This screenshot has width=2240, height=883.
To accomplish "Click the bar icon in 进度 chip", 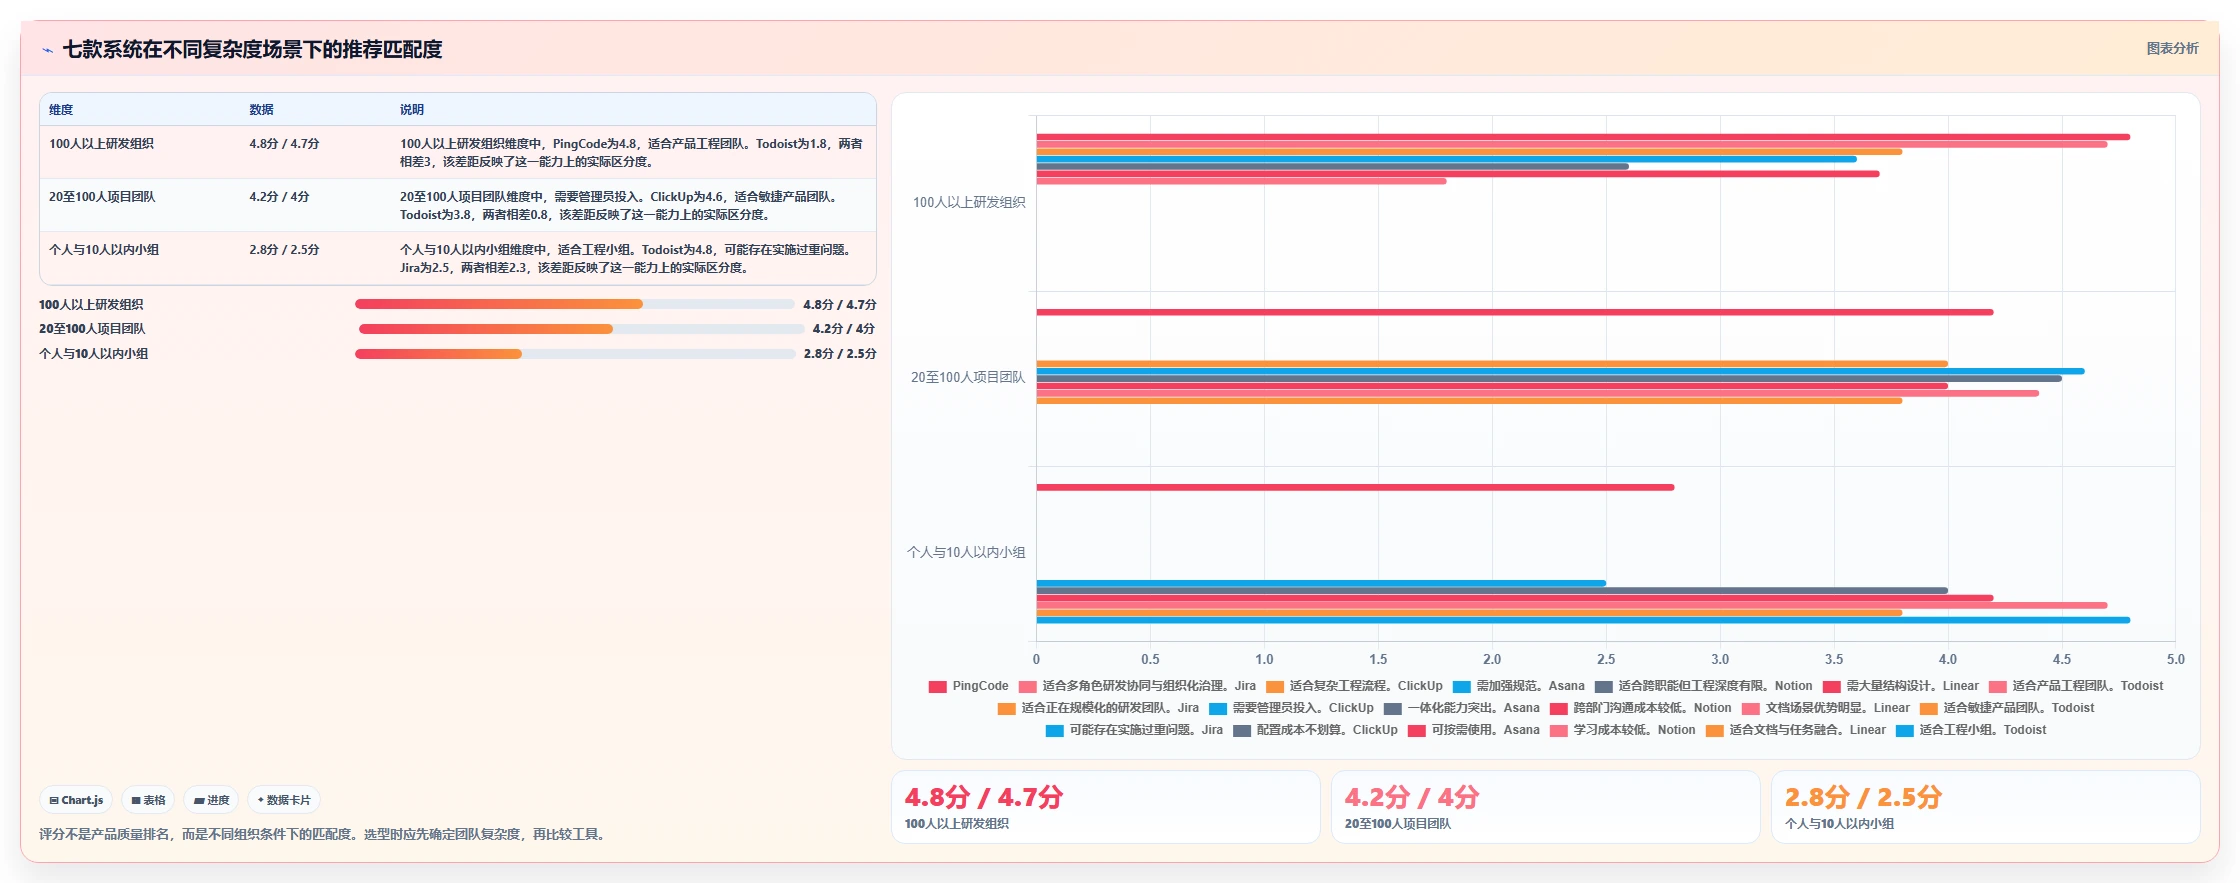I will coord(199,800).
